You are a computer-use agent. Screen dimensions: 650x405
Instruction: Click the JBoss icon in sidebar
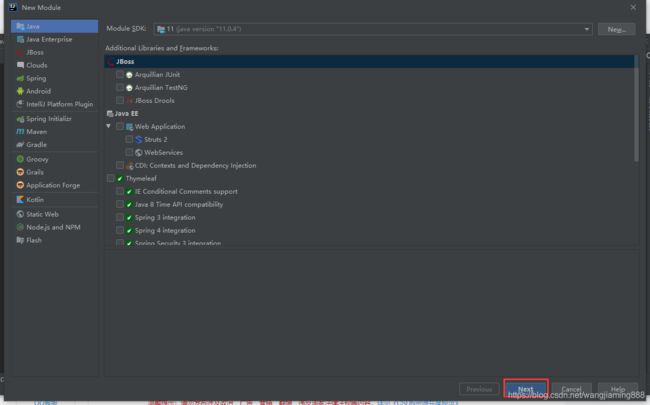20,53
